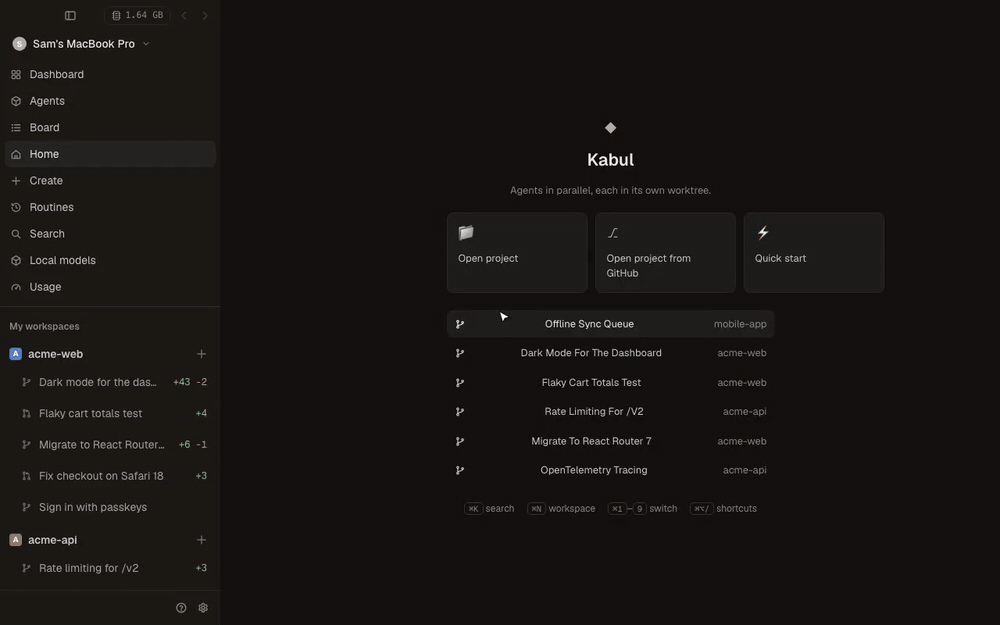Open the Routines page

(110, 207)
